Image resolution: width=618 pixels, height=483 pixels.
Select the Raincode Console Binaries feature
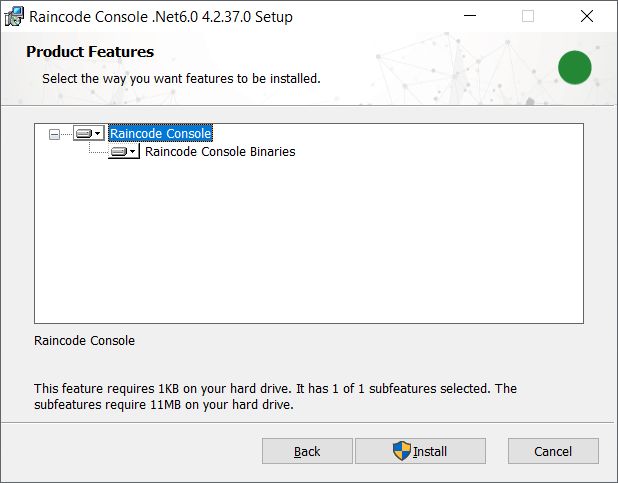coord(220,152)
